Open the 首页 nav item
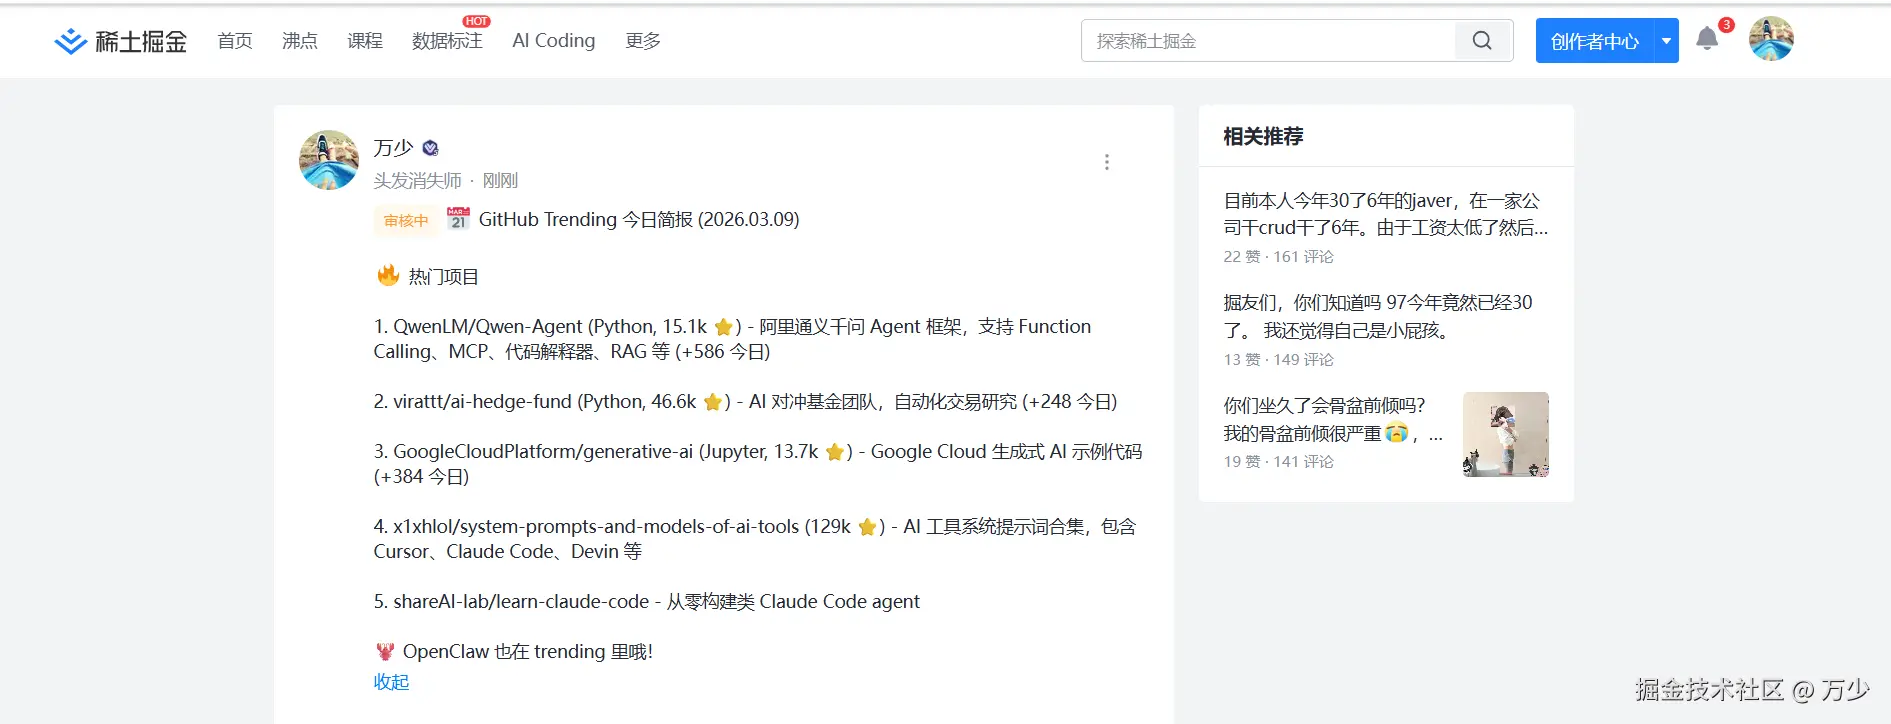The width and height of the screenshot is (1891, 724). (235, 41)
